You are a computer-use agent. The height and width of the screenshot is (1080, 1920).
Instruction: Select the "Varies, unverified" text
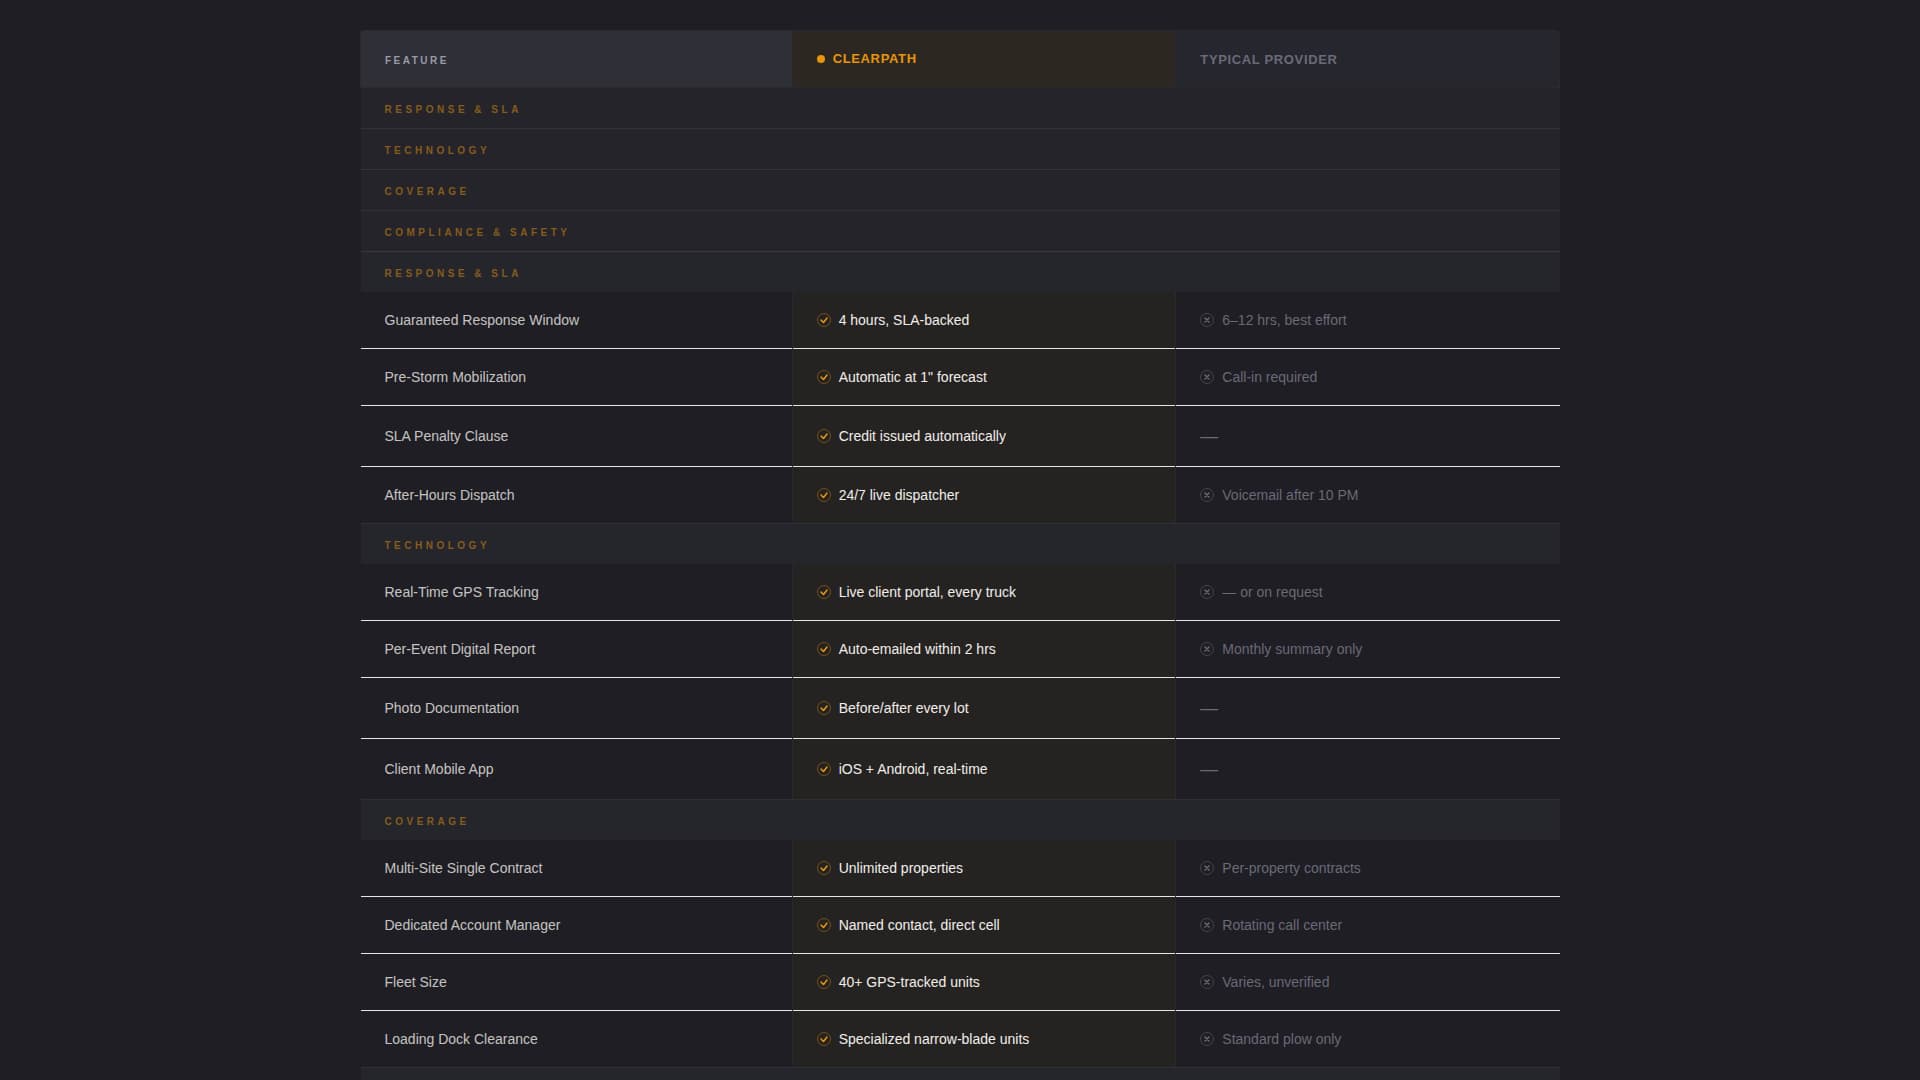(1276, 982)
